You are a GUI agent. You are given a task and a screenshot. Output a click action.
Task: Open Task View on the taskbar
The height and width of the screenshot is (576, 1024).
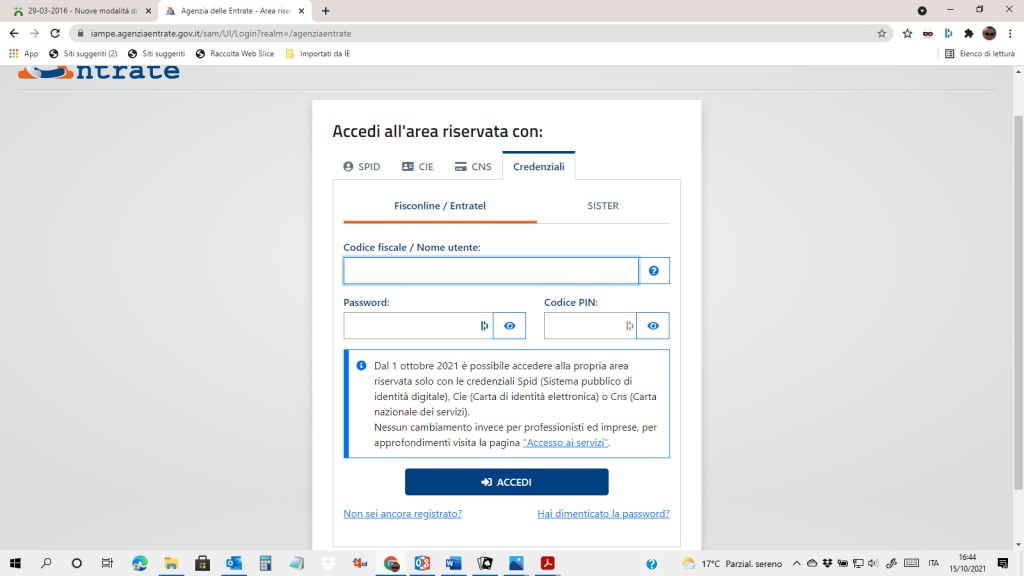click(x=107, y=563)
